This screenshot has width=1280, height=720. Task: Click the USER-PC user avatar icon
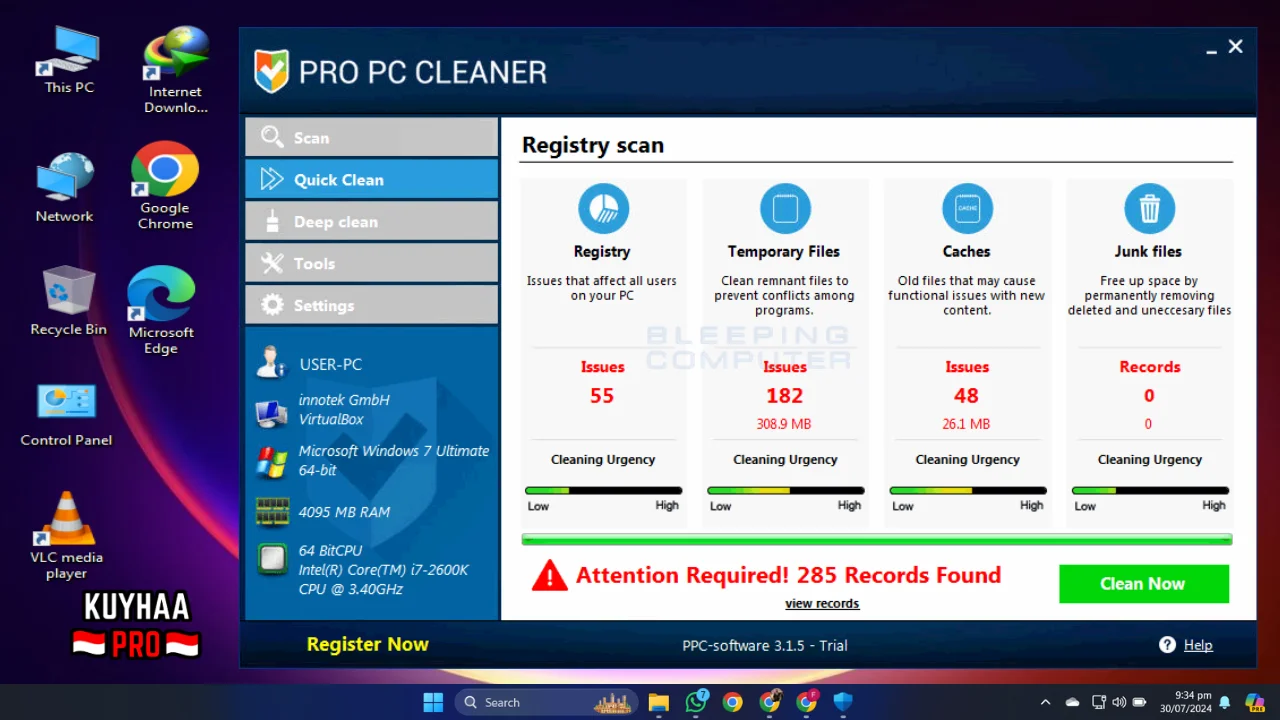[x=271, y=362]
